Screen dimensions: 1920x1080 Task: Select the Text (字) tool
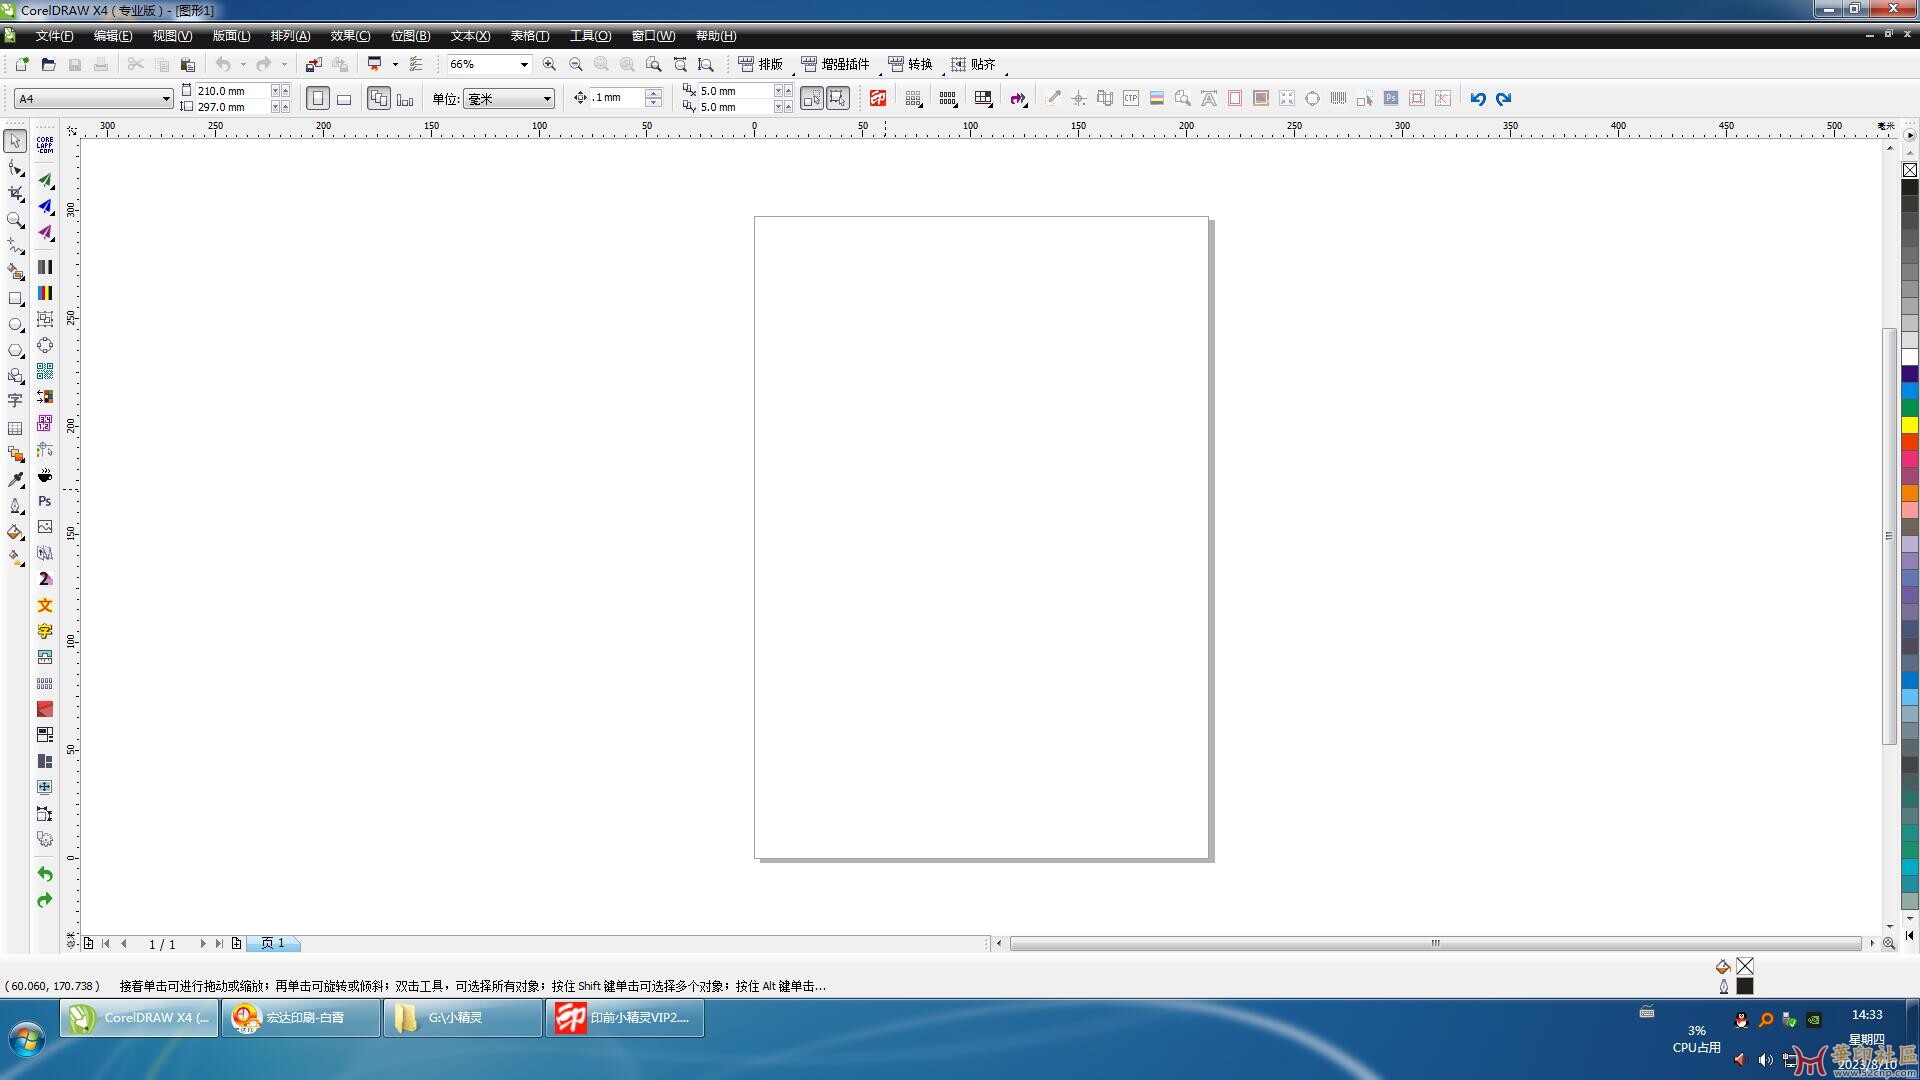pyautogui.click(x=15, y=401)
